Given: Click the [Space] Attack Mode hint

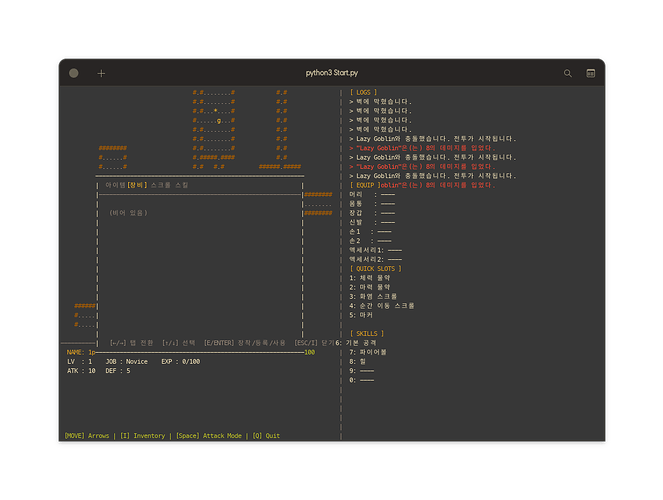Looking at the screenshot, I should (x=209, y=436).
